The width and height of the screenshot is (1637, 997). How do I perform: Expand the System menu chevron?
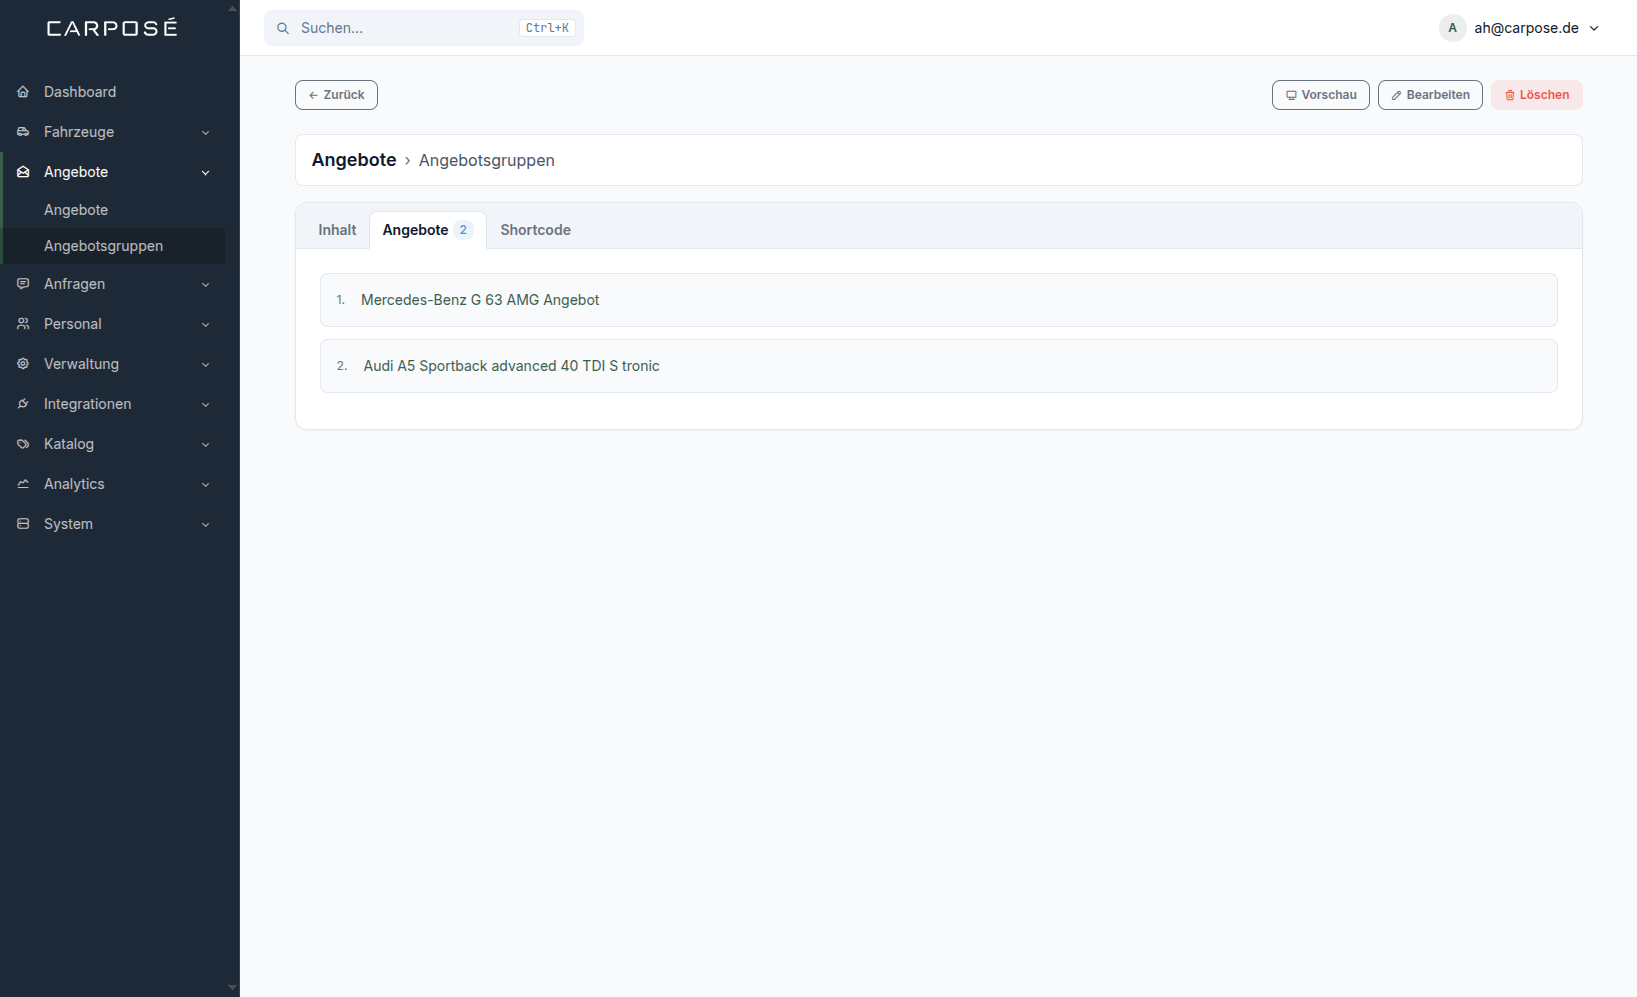[205, 524]
